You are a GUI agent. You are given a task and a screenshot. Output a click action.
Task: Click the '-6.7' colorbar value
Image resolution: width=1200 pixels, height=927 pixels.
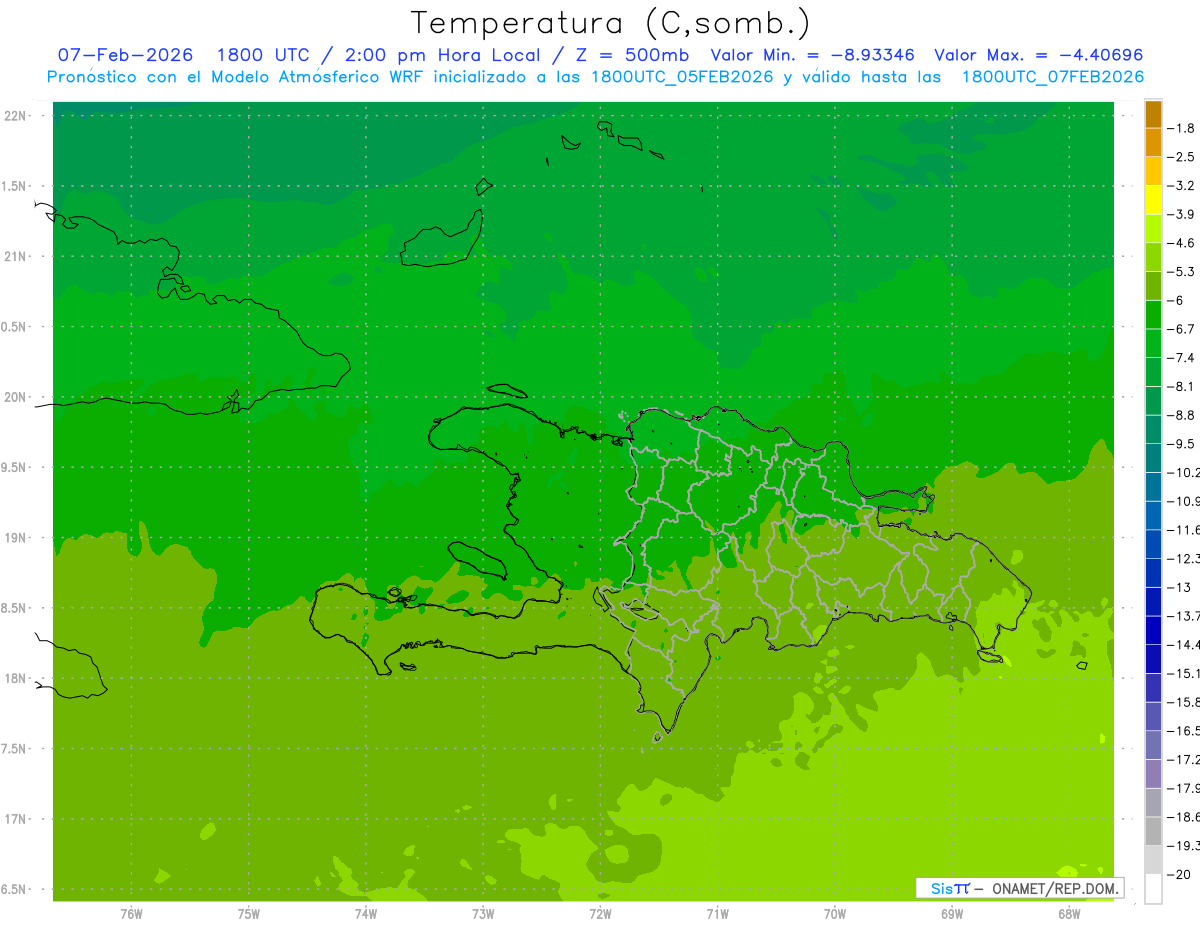coord(1182,329)
